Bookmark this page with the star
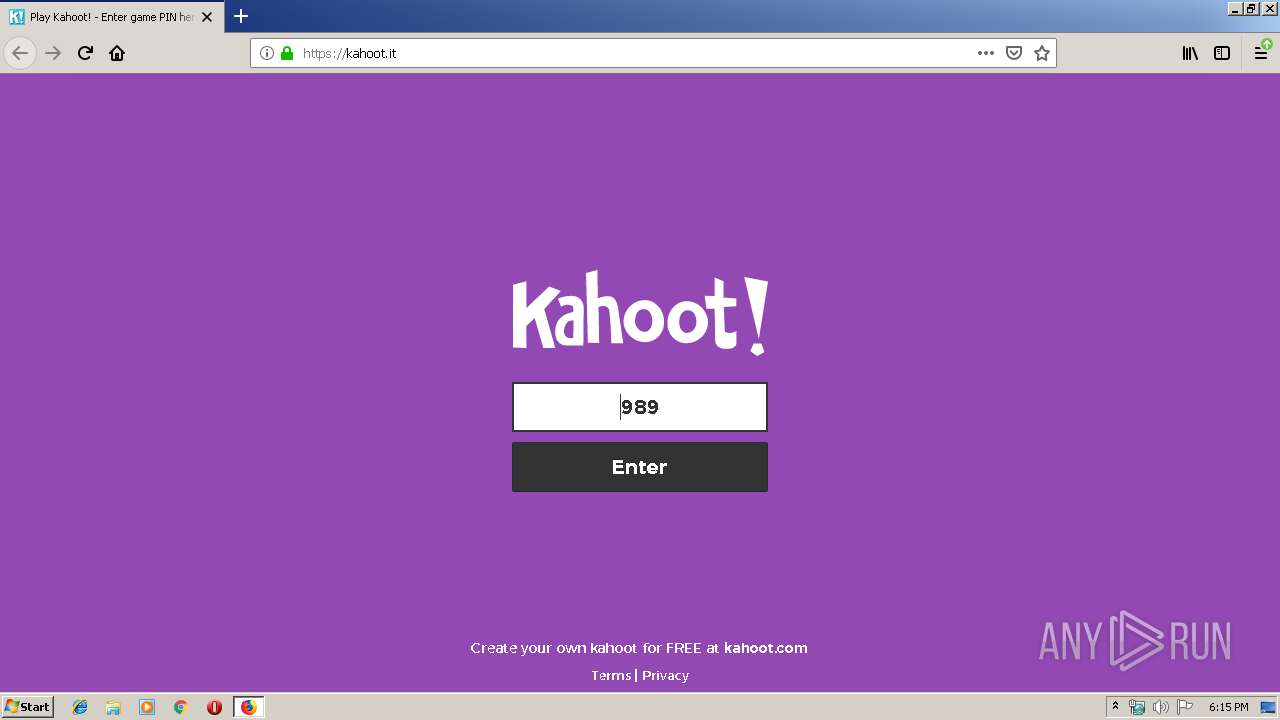 (x=1042, y=53)
